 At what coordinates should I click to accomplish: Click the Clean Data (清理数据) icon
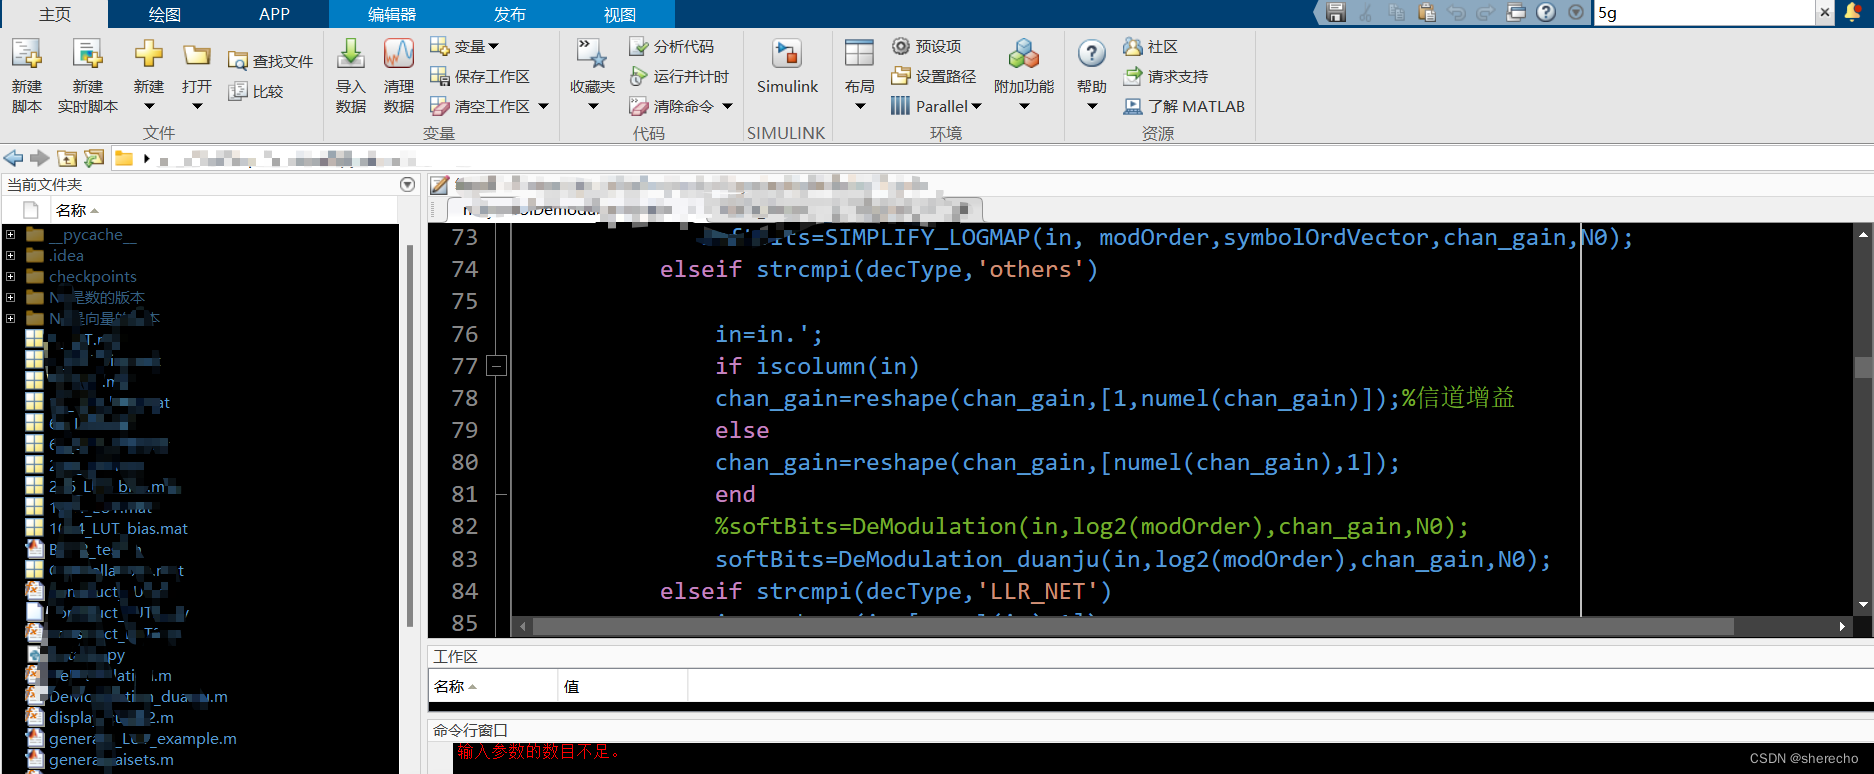[399, 54]
